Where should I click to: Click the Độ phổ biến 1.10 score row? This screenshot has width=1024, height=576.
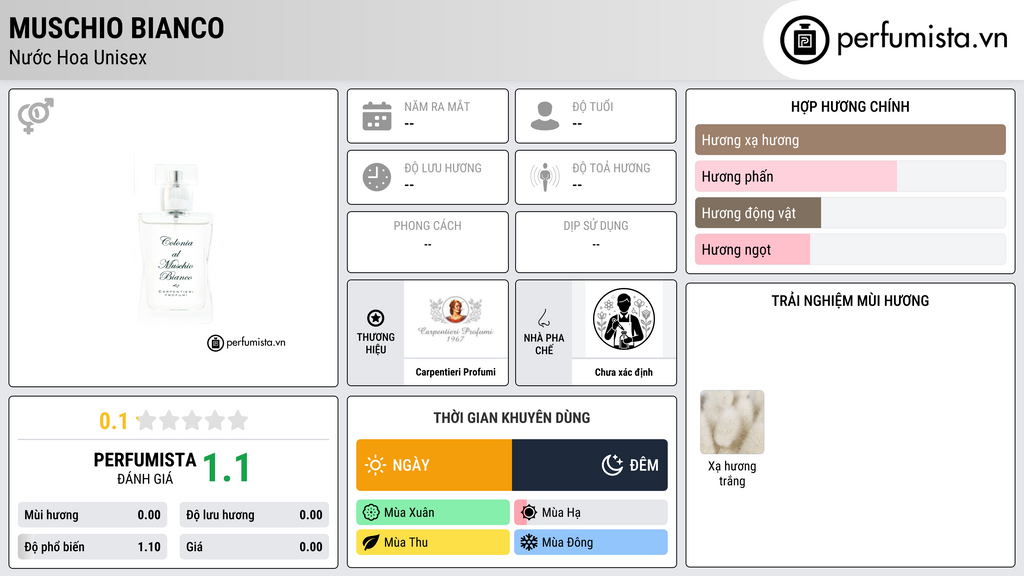click(93, 547)
